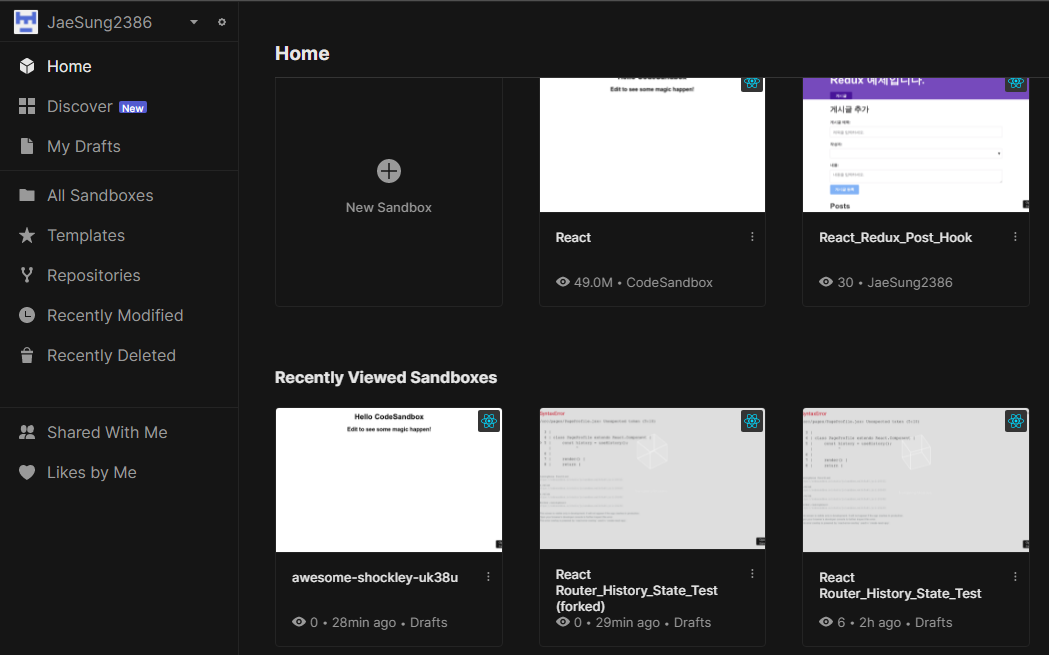Open the React_Redux_Post_Hook thumbnail
1049x661 pixels.
916,145
